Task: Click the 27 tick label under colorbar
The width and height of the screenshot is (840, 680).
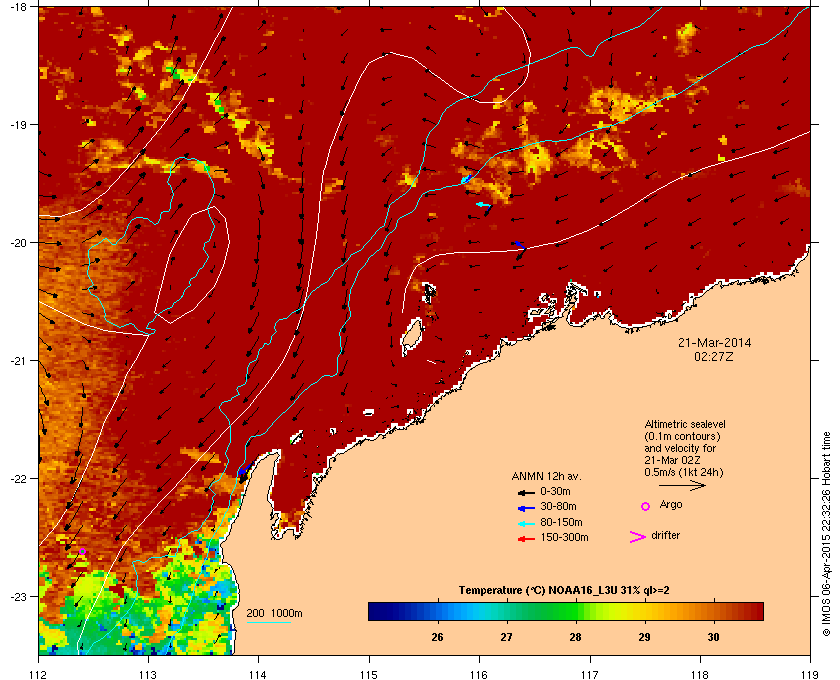Action: click(x=506, y=637)
